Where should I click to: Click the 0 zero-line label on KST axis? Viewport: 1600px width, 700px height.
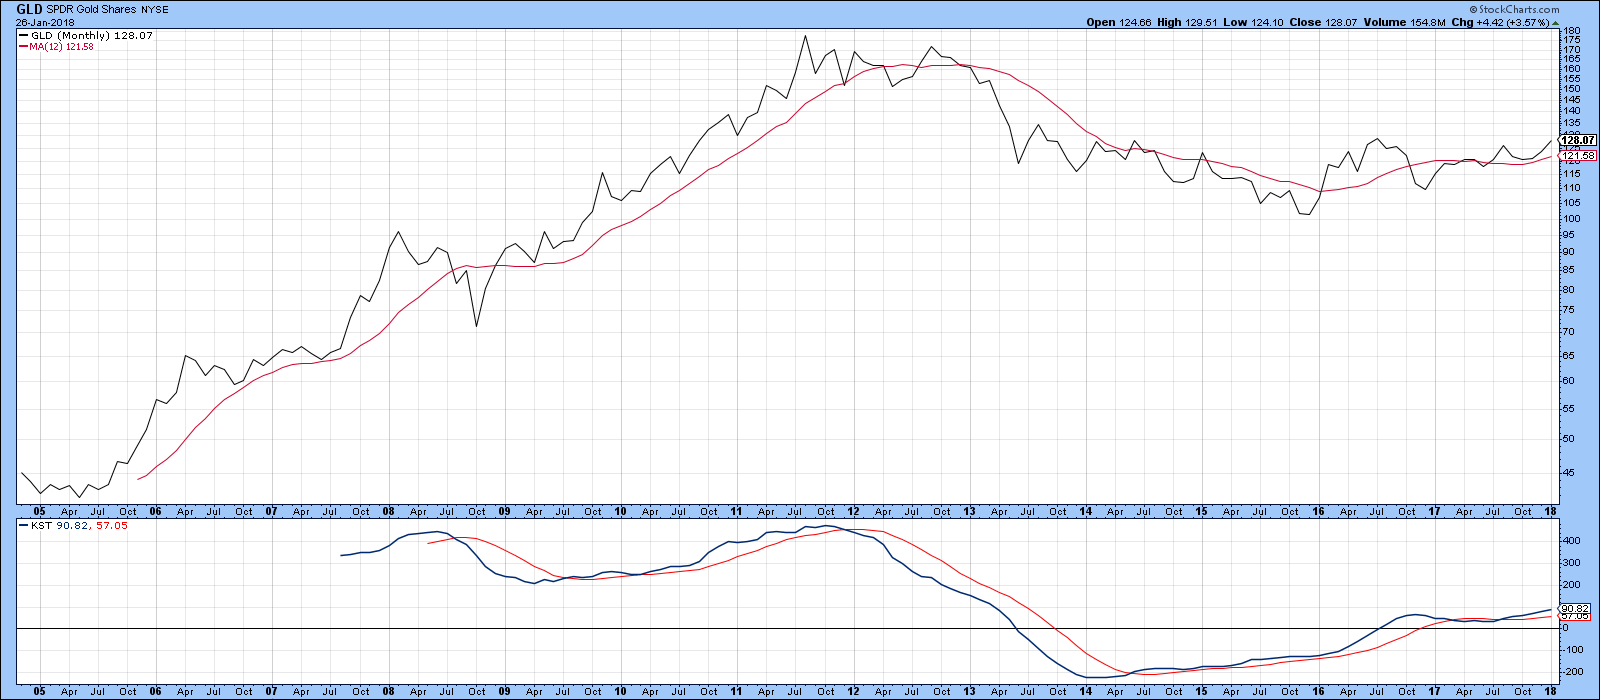tap(1565, 629)
